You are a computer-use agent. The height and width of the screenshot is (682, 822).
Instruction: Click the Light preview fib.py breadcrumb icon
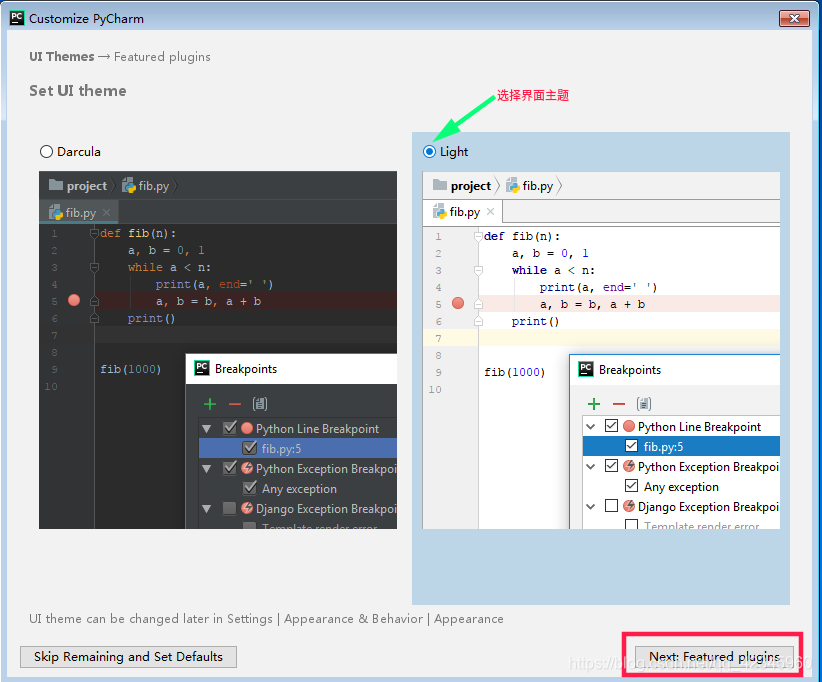[x=513, y=185]
